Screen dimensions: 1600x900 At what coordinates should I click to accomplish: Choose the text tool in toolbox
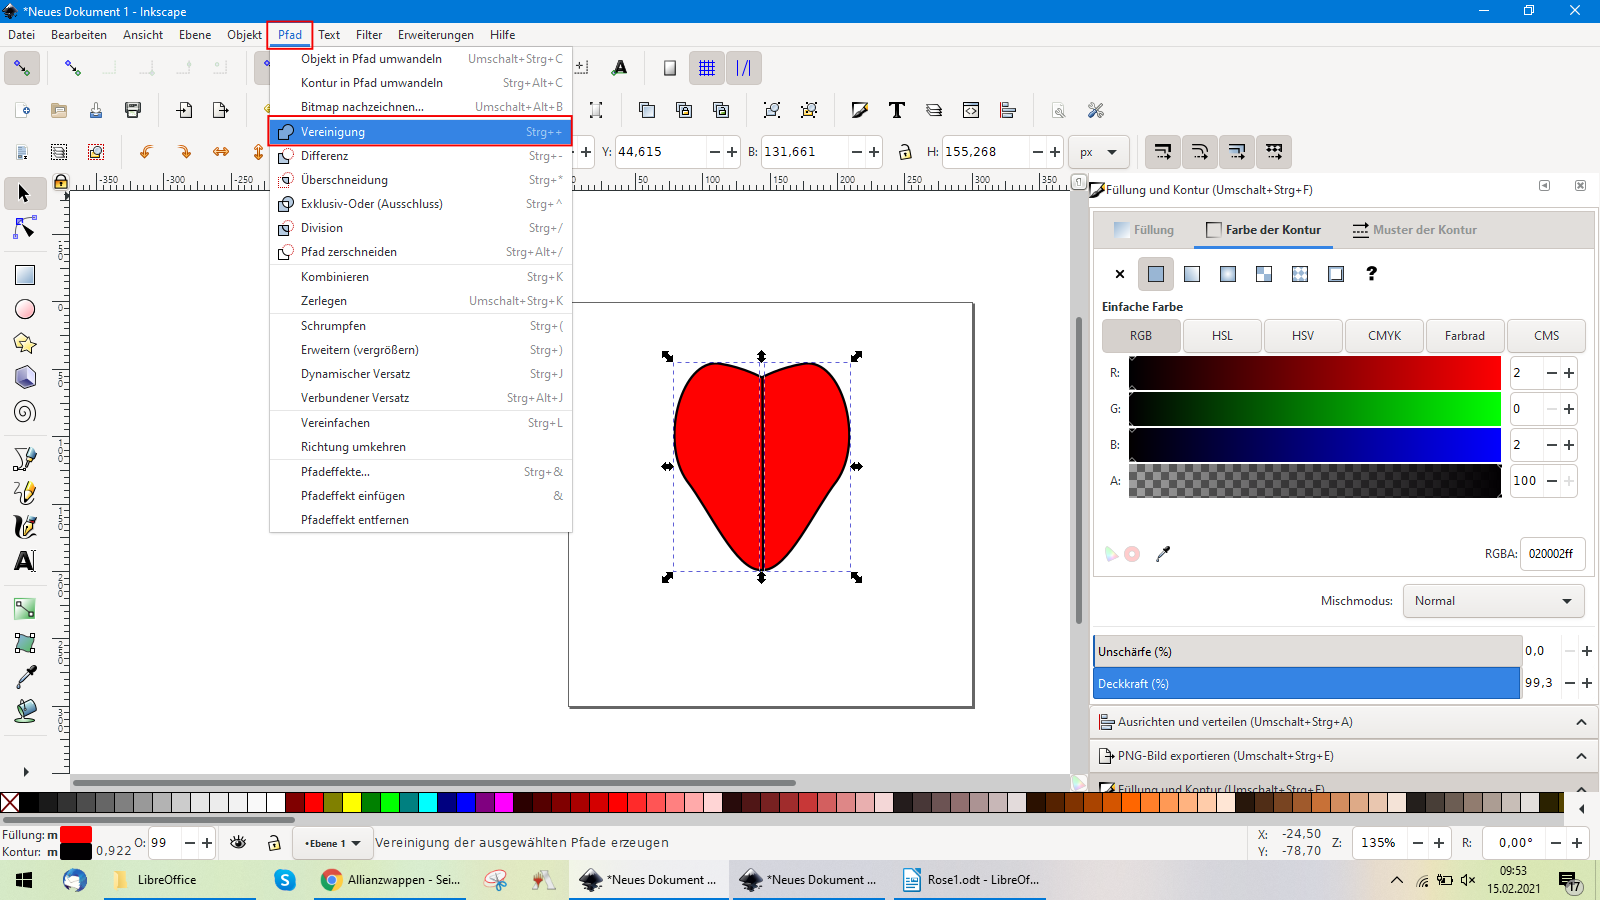tap(25, 561)
